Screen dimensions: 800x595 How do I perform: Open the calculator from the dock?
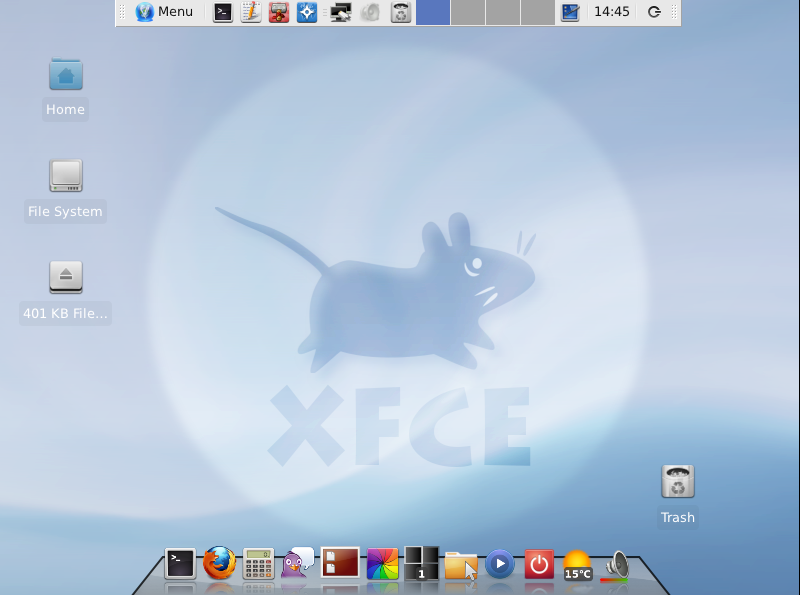coord(258,564)
